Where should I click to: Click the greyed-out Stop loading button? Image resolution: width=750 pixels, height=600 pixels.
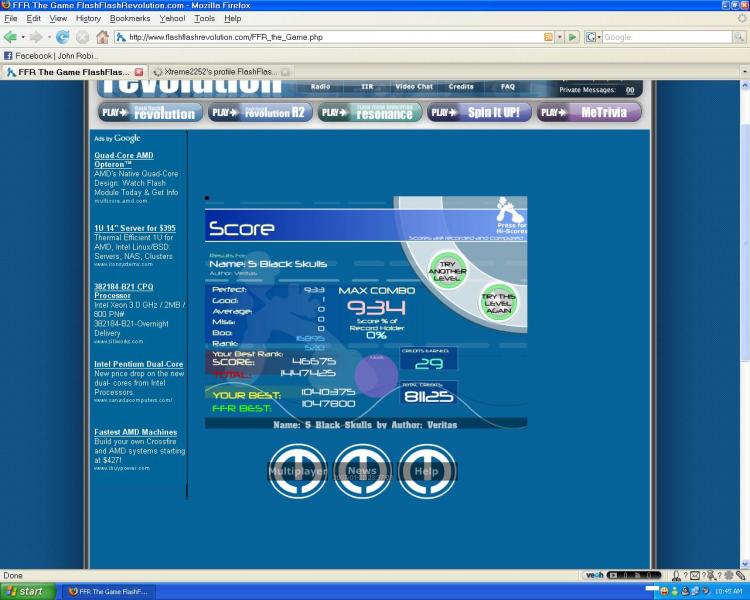(82, 37)
